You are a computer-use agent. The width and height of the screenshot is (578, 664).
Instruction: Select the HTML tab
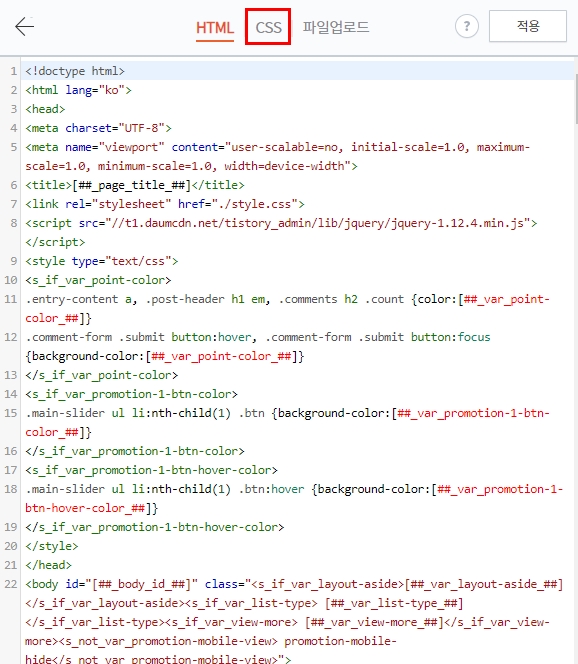click(x=215, y=28)
